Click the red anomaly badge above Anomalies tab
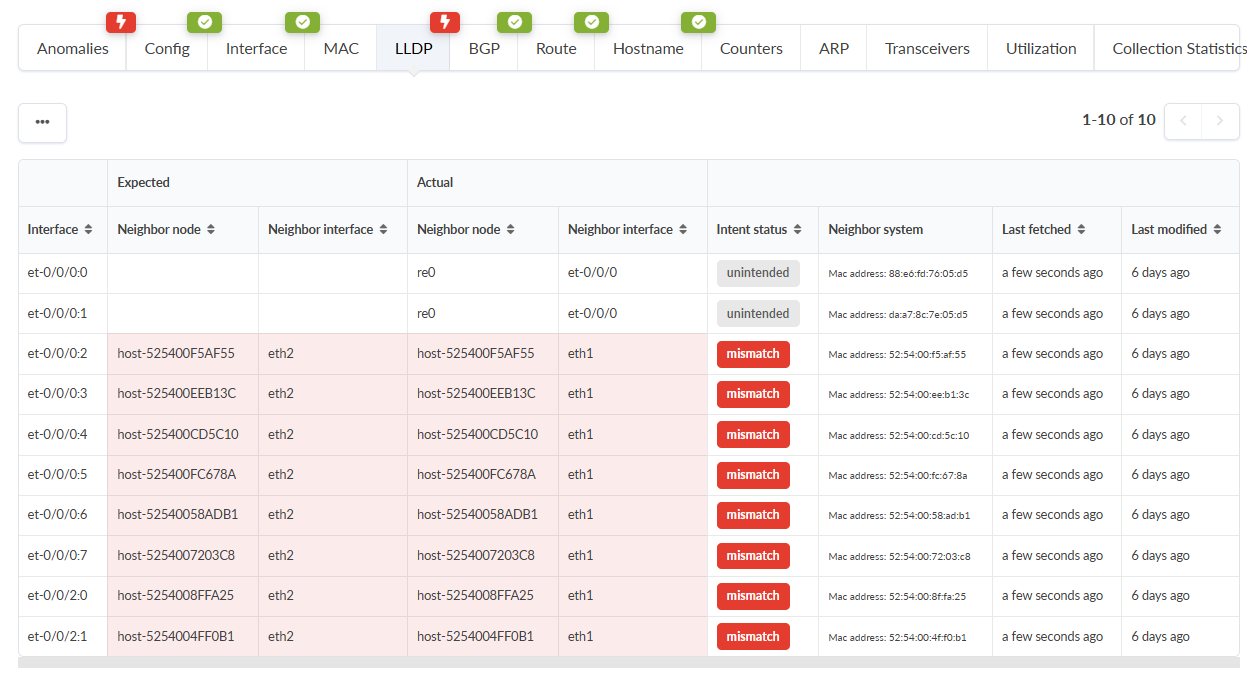 click(x=121, y=22)
